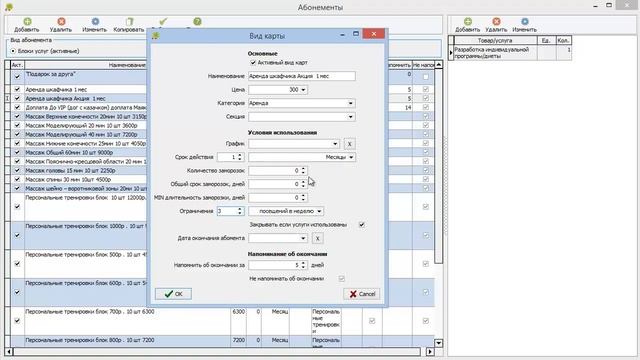Click the Общий срок заморозок spinner arrows
The image size is (640, 360).
pyautogui.click(x=303, y=184)
